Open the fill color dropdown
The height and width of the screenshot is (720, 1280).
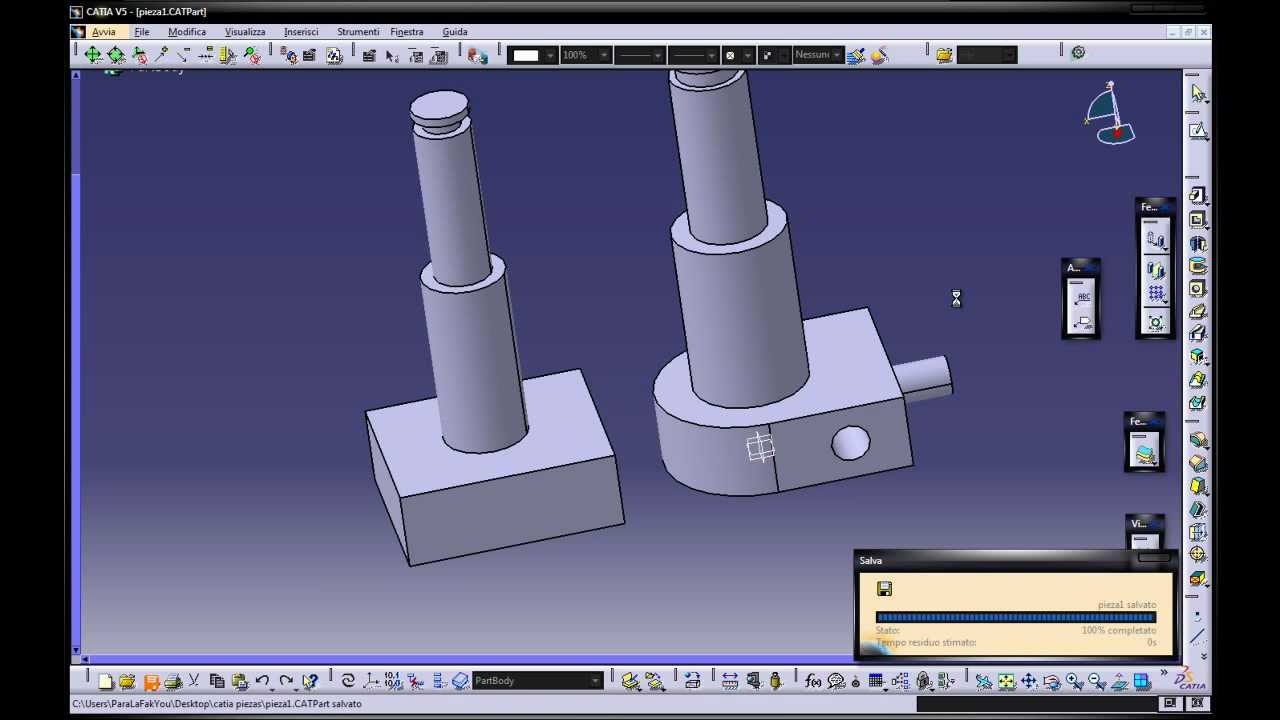click(x=550, y=55)
